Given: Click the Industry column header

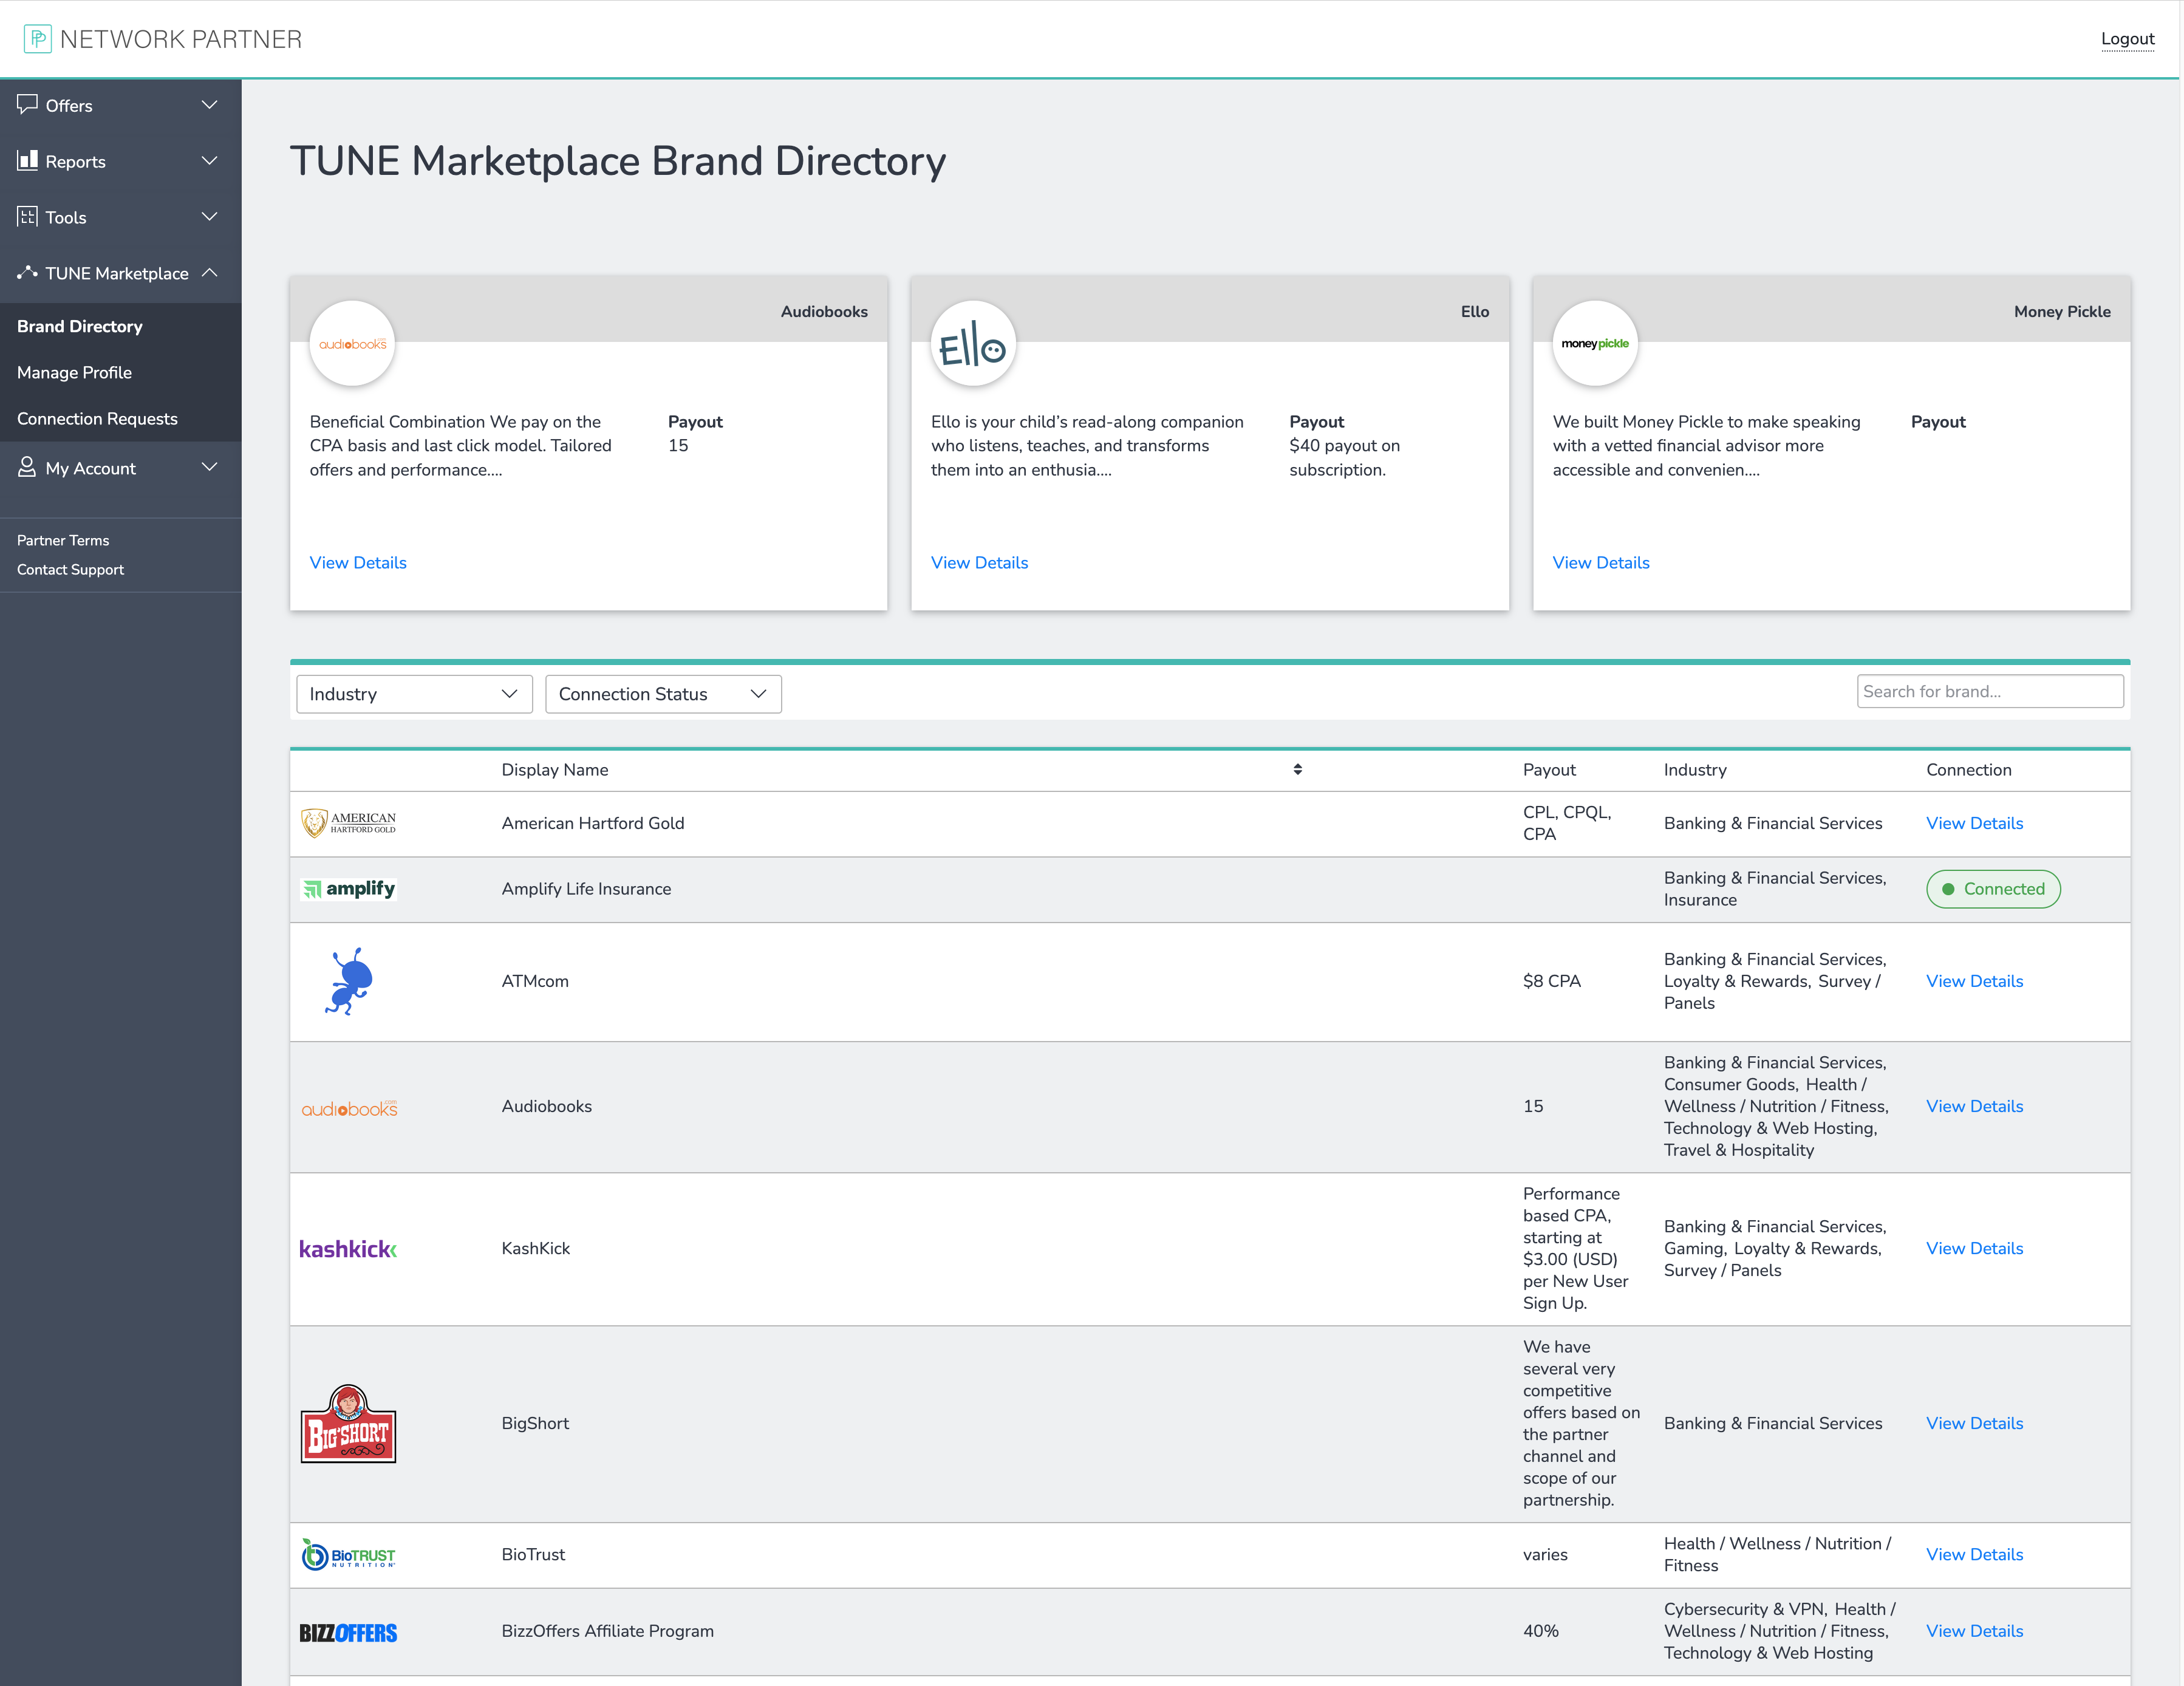Looking at the screenshot, I should [1695, 770].
